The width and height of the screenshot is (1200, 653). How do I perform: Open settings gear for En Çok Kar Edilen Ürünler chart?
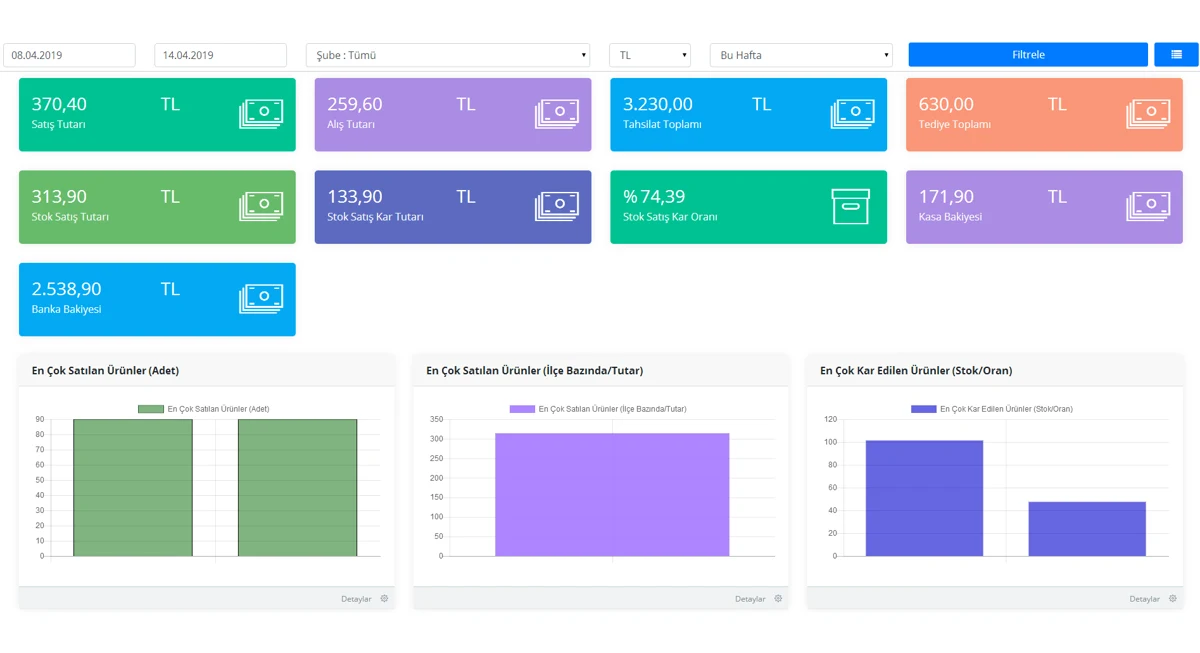pos(1173,599)
